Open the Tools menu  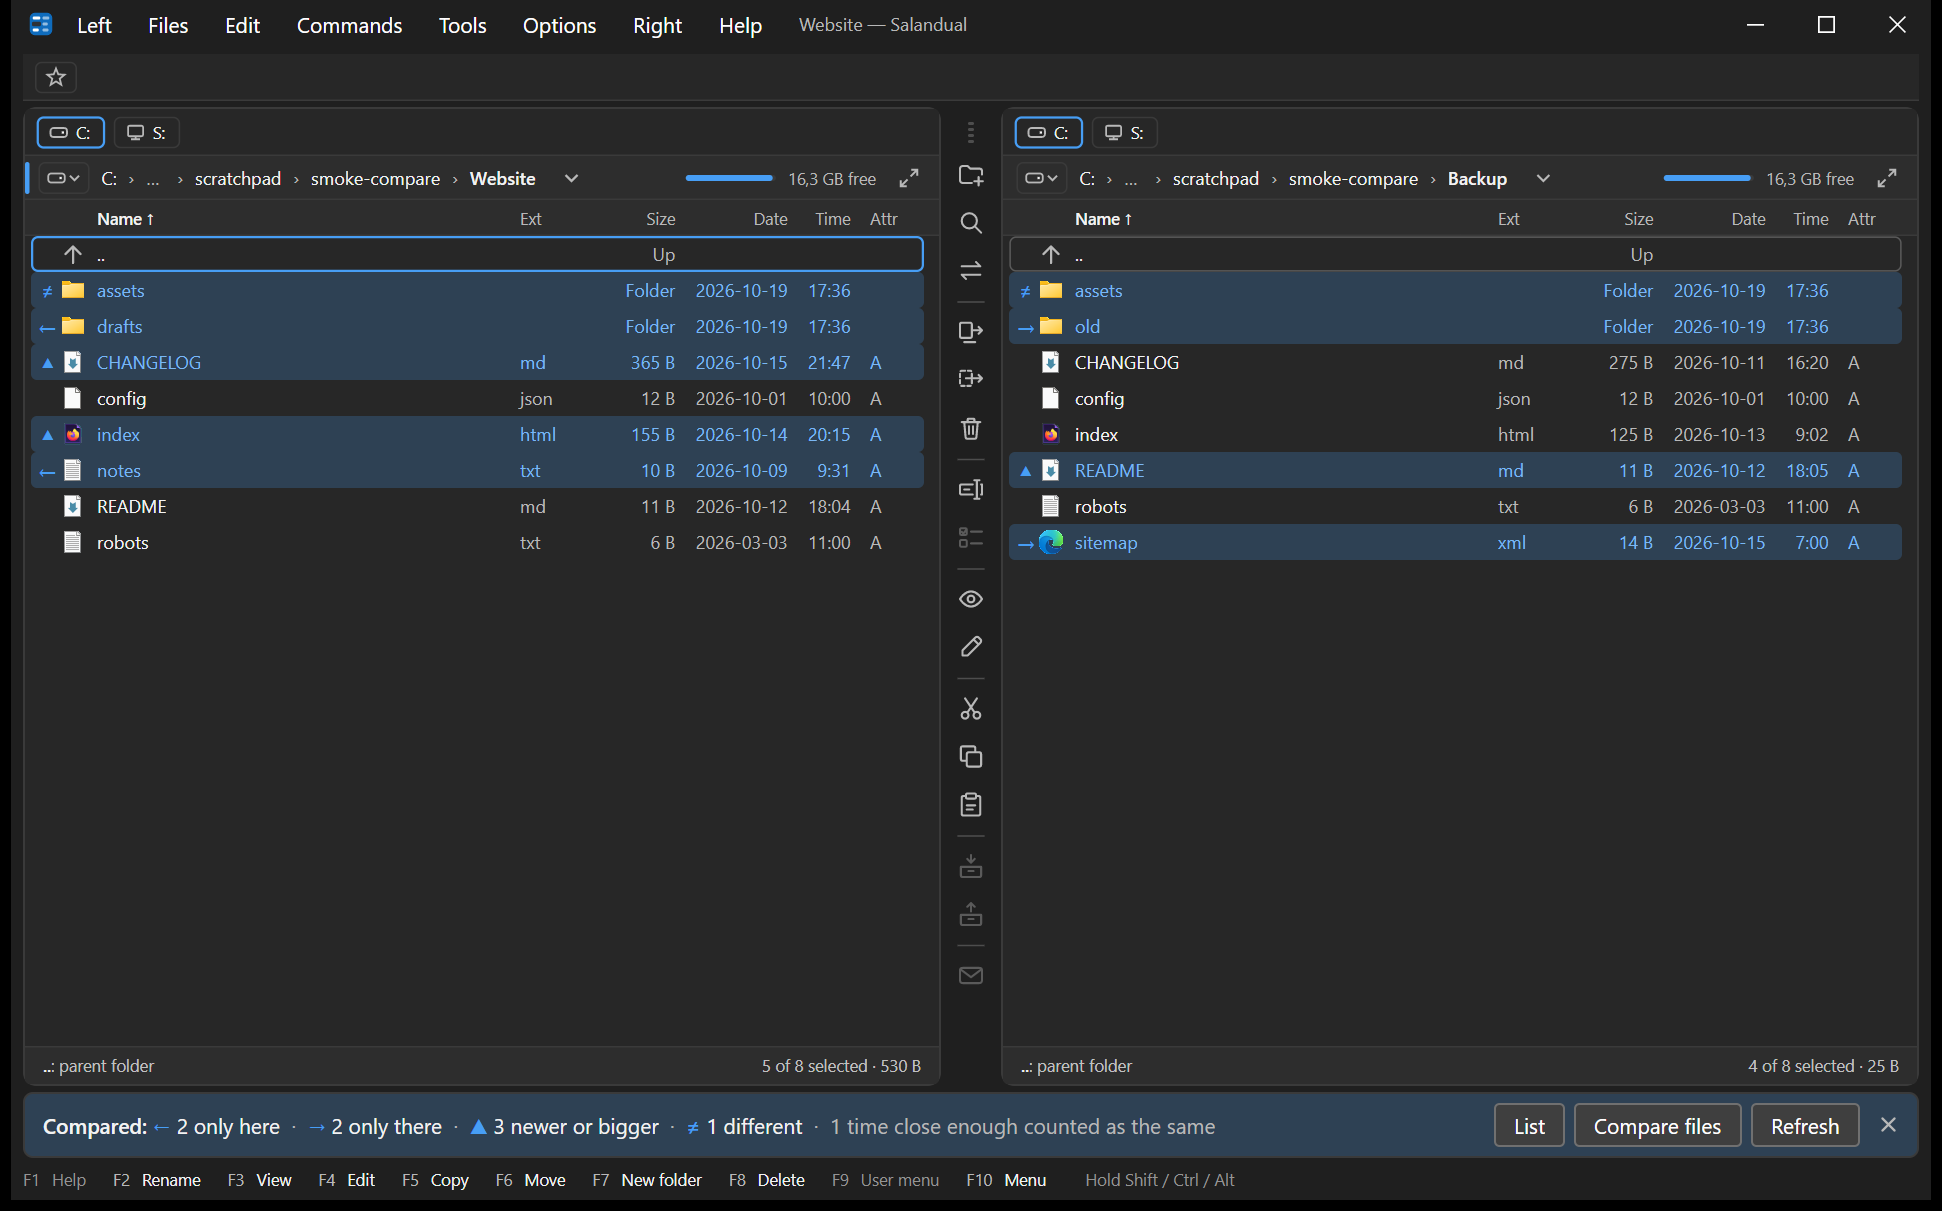click(462, 25)
